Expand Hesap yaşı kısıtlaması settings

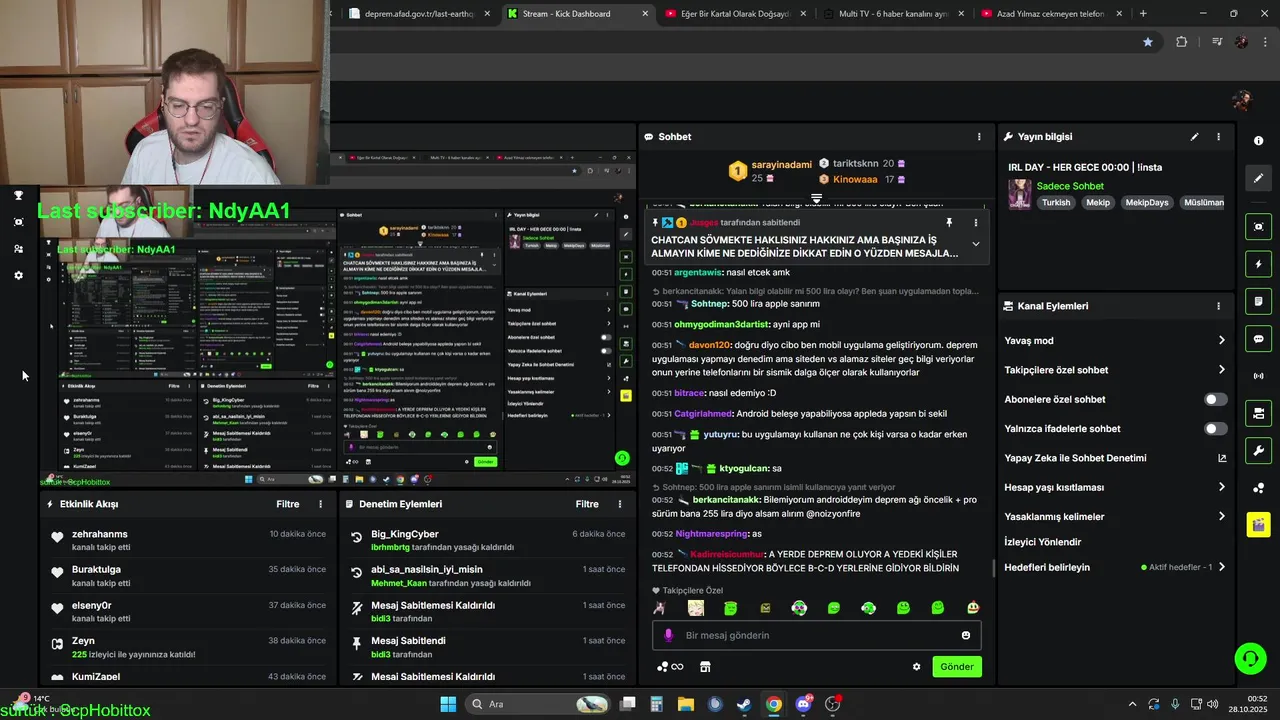pos(1221,487)
